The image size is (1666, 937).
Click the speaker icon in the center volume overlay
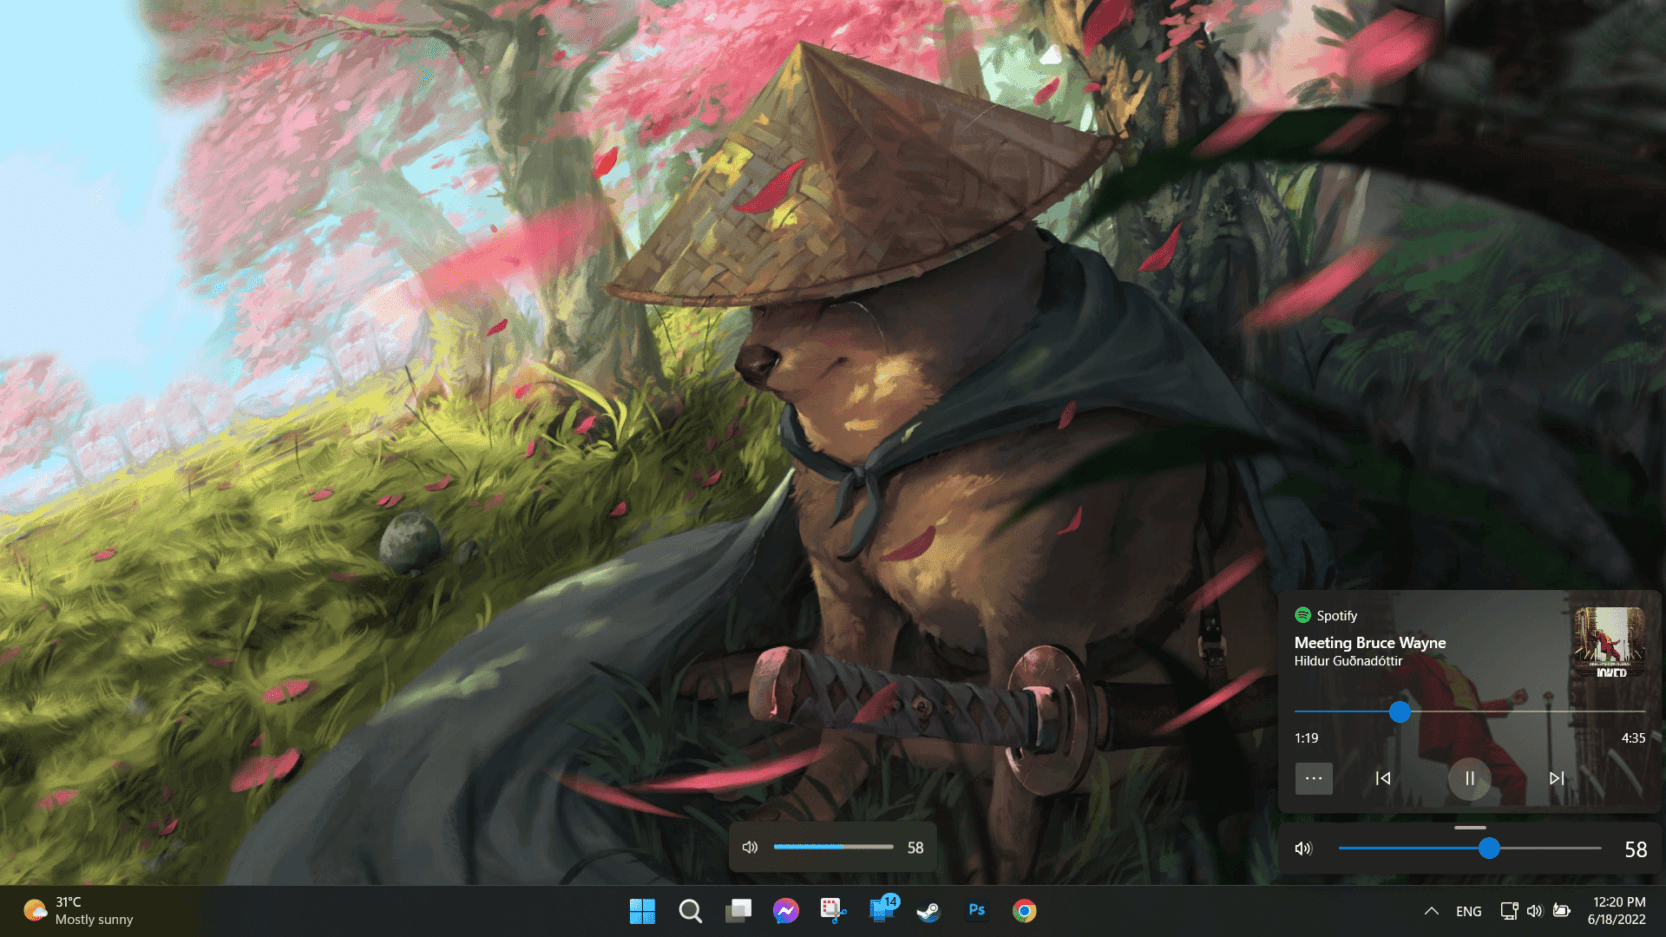(750, 847)
